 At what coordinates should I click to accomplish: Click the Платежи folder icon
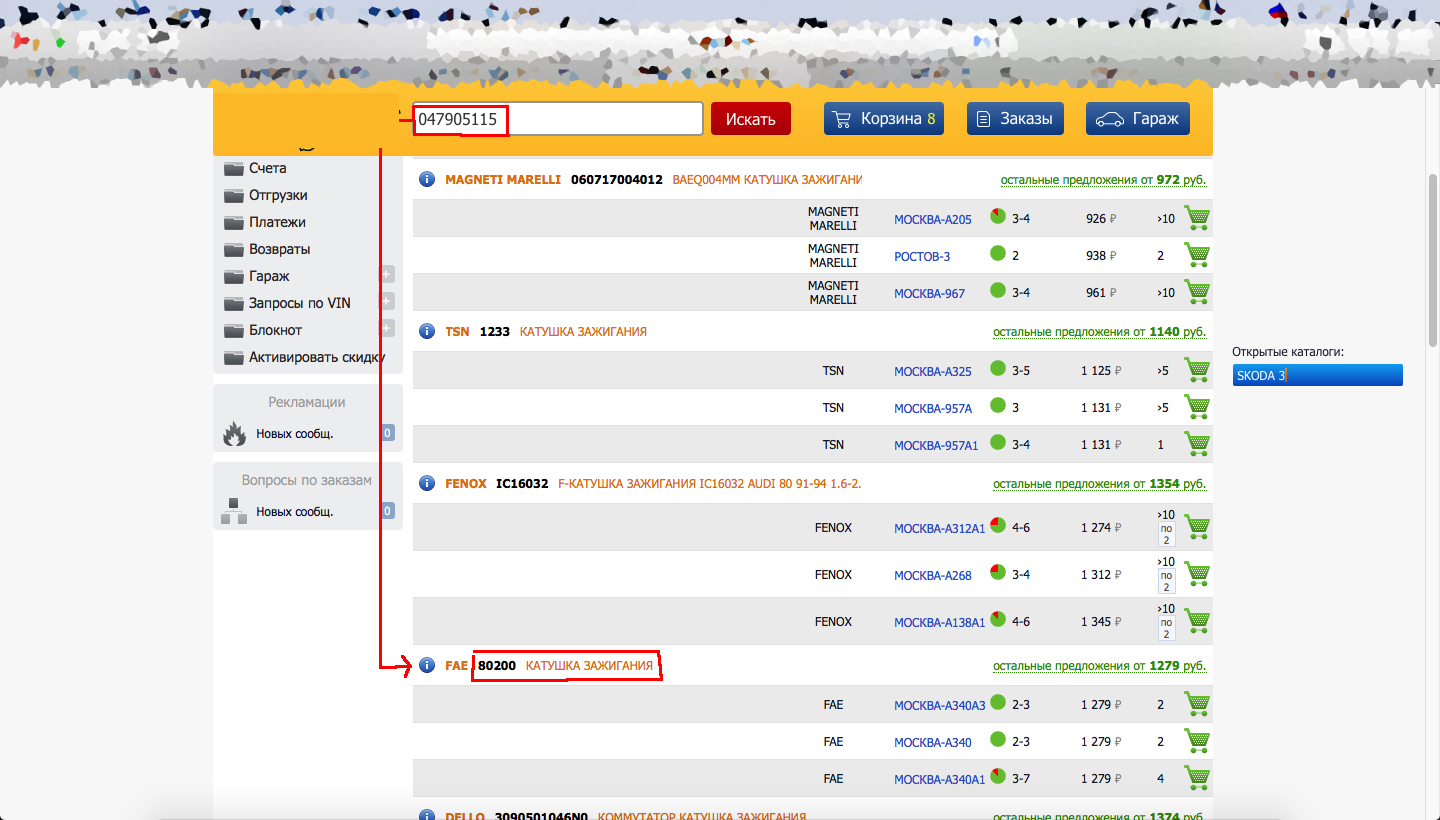click(234, 222)
